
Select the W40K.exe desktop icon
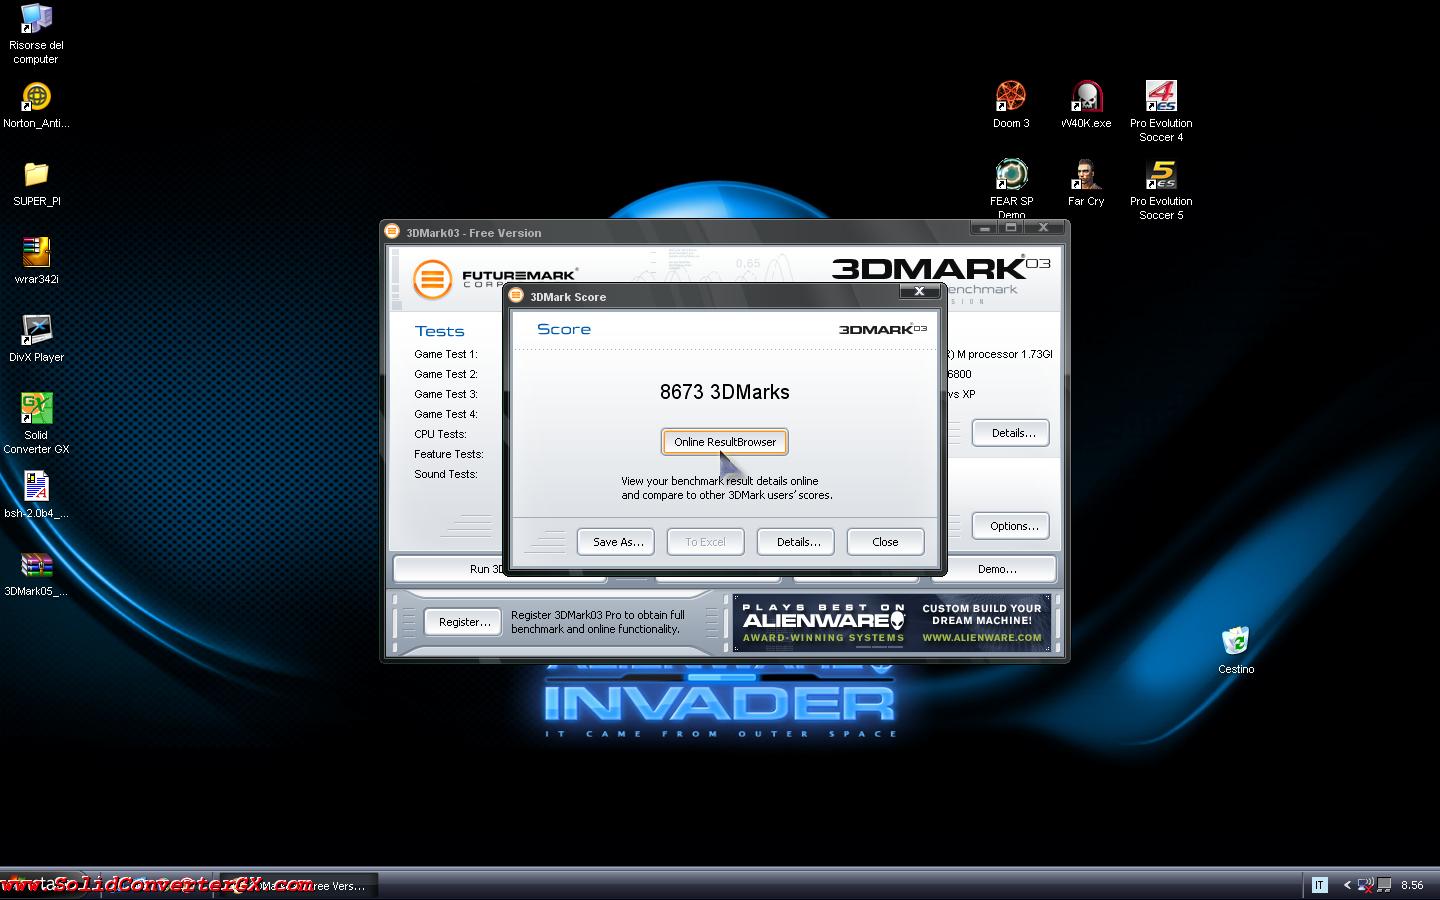1086,105
